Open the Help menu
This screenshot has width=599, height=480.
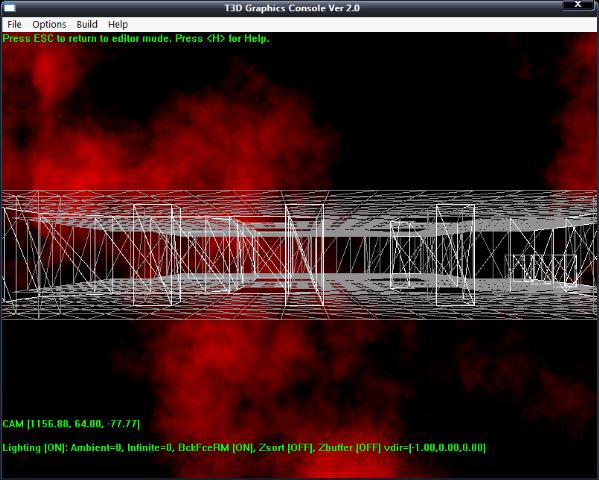tap(118, 24)
